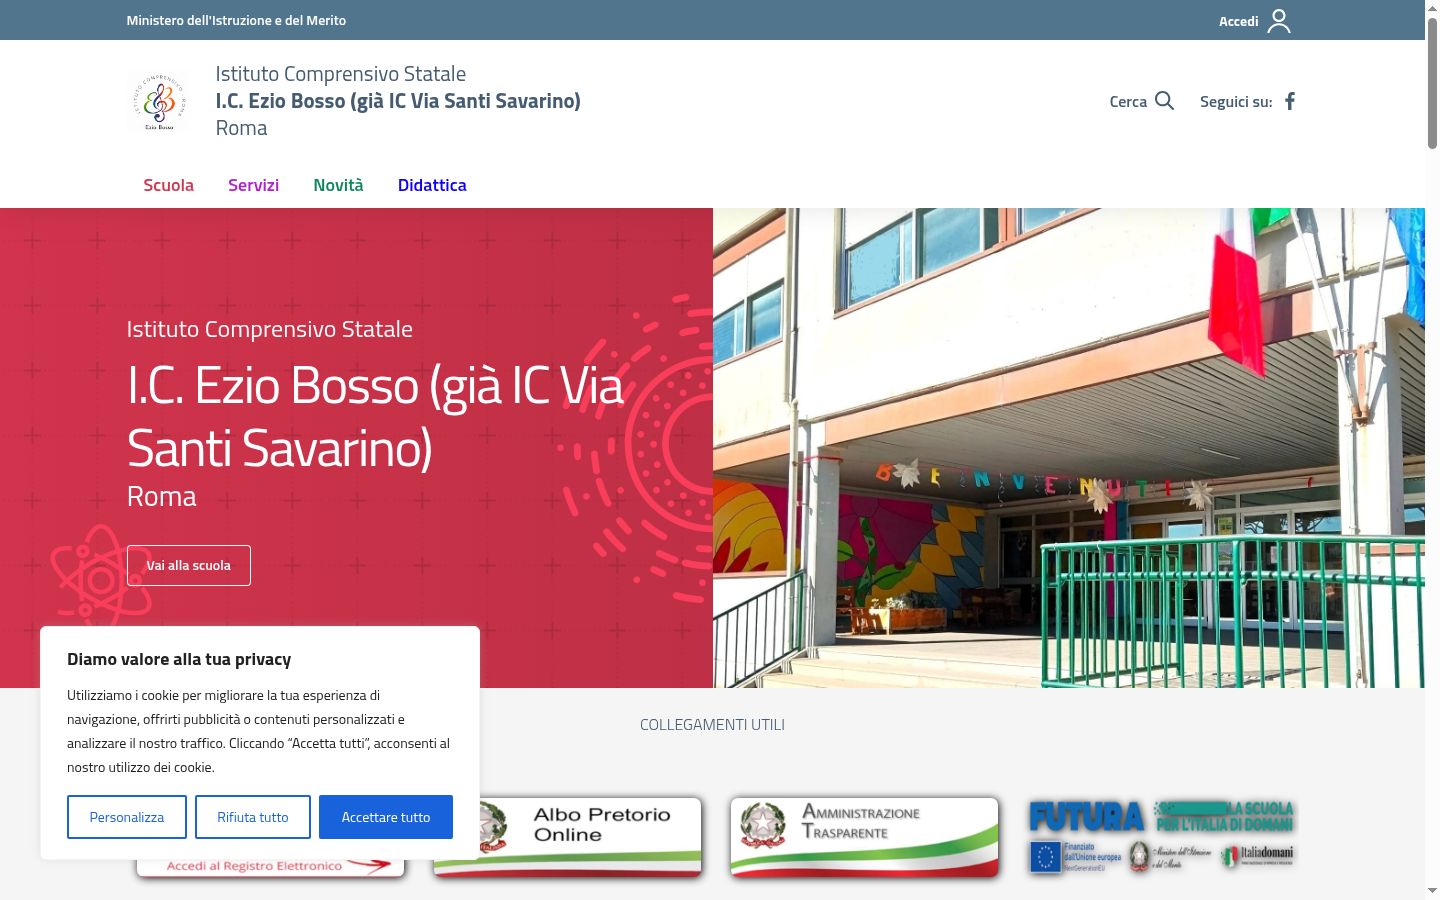This screenshot has width=1440, height=900.
Task: Click the scrollbar down arrow
Action: tap(1432, 891)
